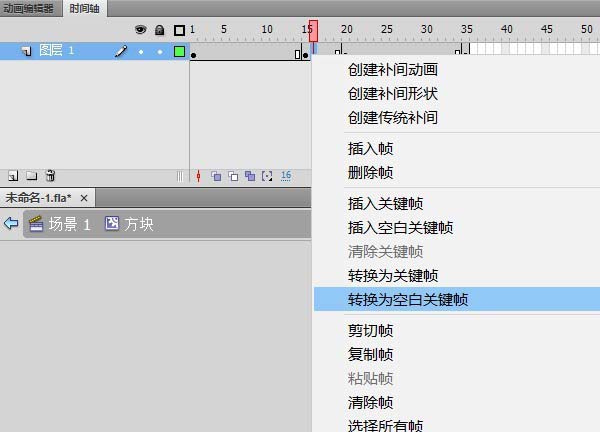Click the eye icon in timeline header
The image size is (600, 432).
click(140, 29)
